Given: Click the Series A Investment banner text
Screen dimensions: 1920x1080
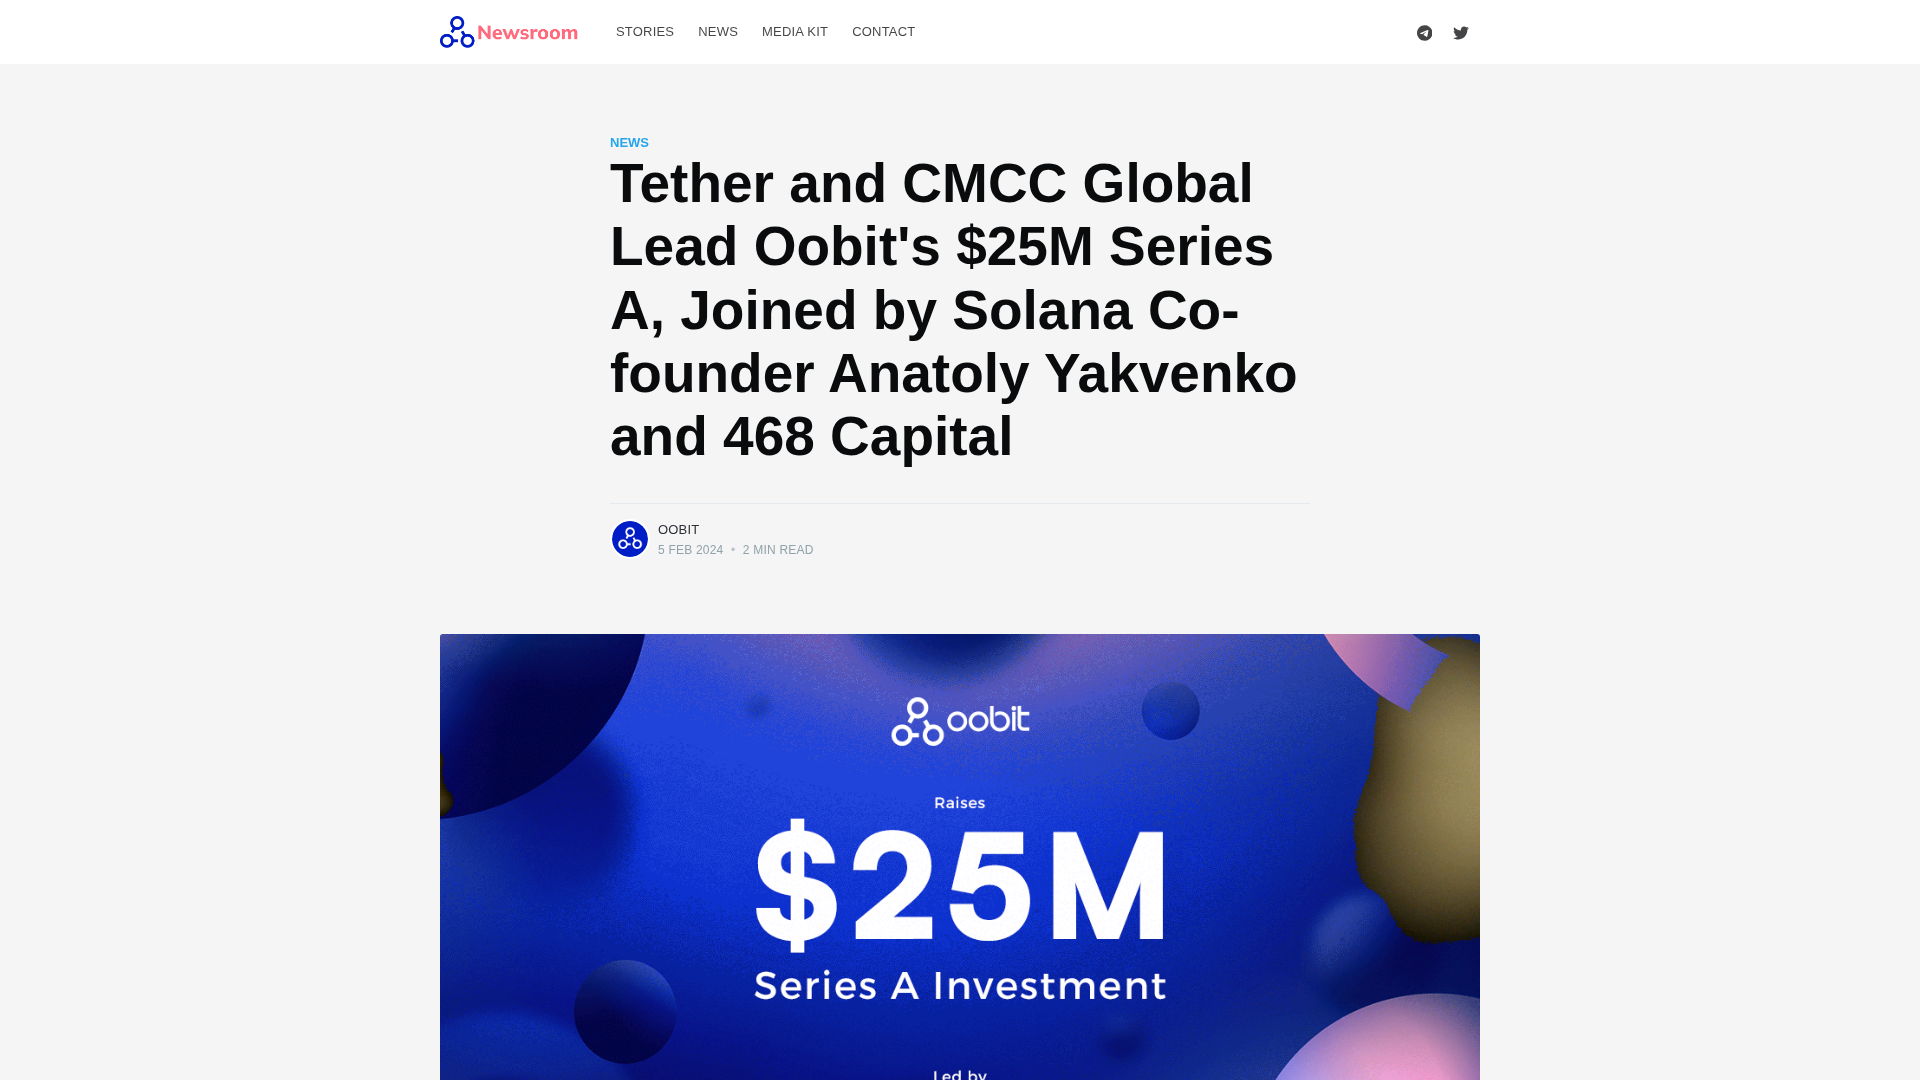Looking at the screenshot, I should click(x=960, y=986).
